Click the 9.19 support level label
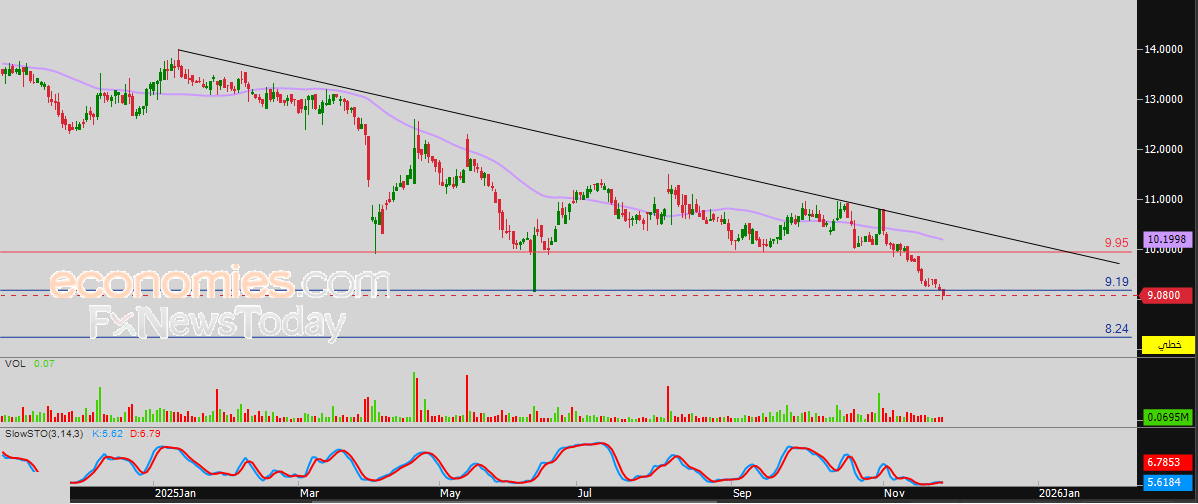 (x=1116, y=282)
